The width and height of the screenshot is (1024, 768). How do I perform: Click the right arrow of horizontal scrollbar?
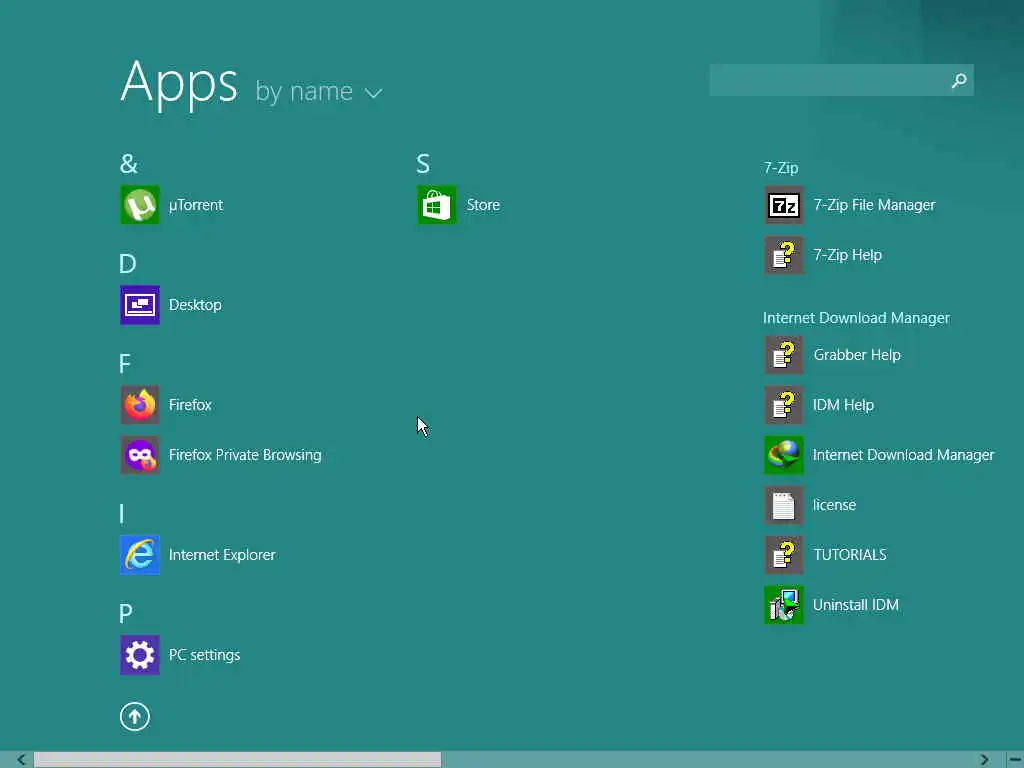tap(984, 760)
